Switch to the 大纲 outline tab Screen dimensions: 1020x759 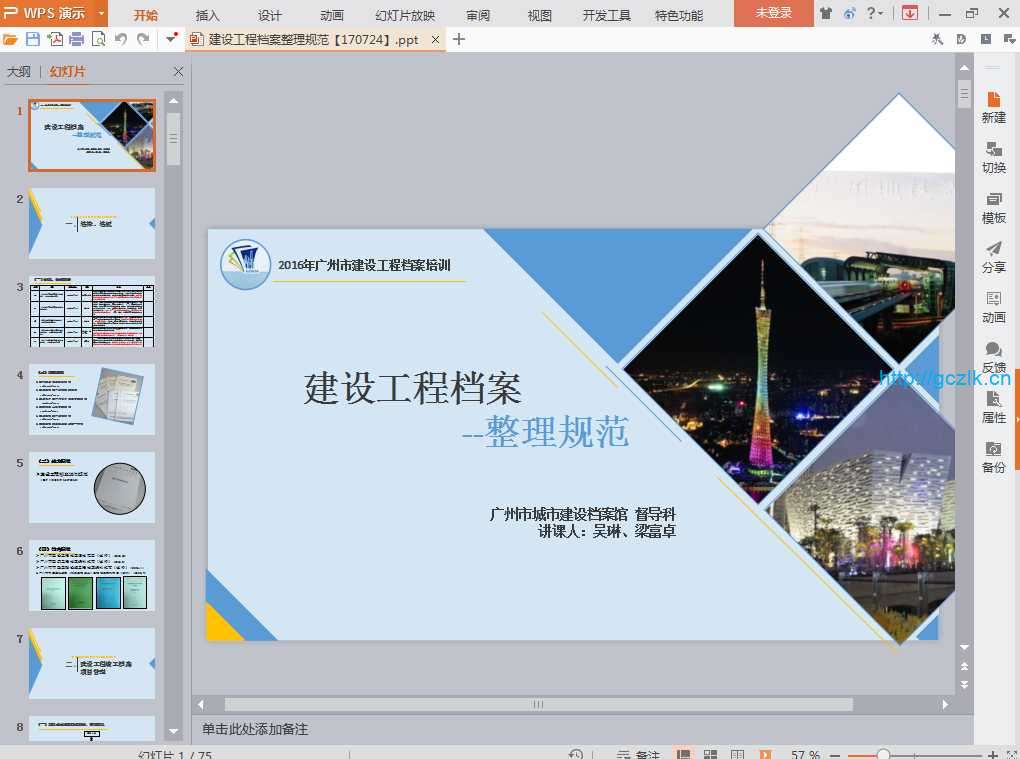point(19,72)
